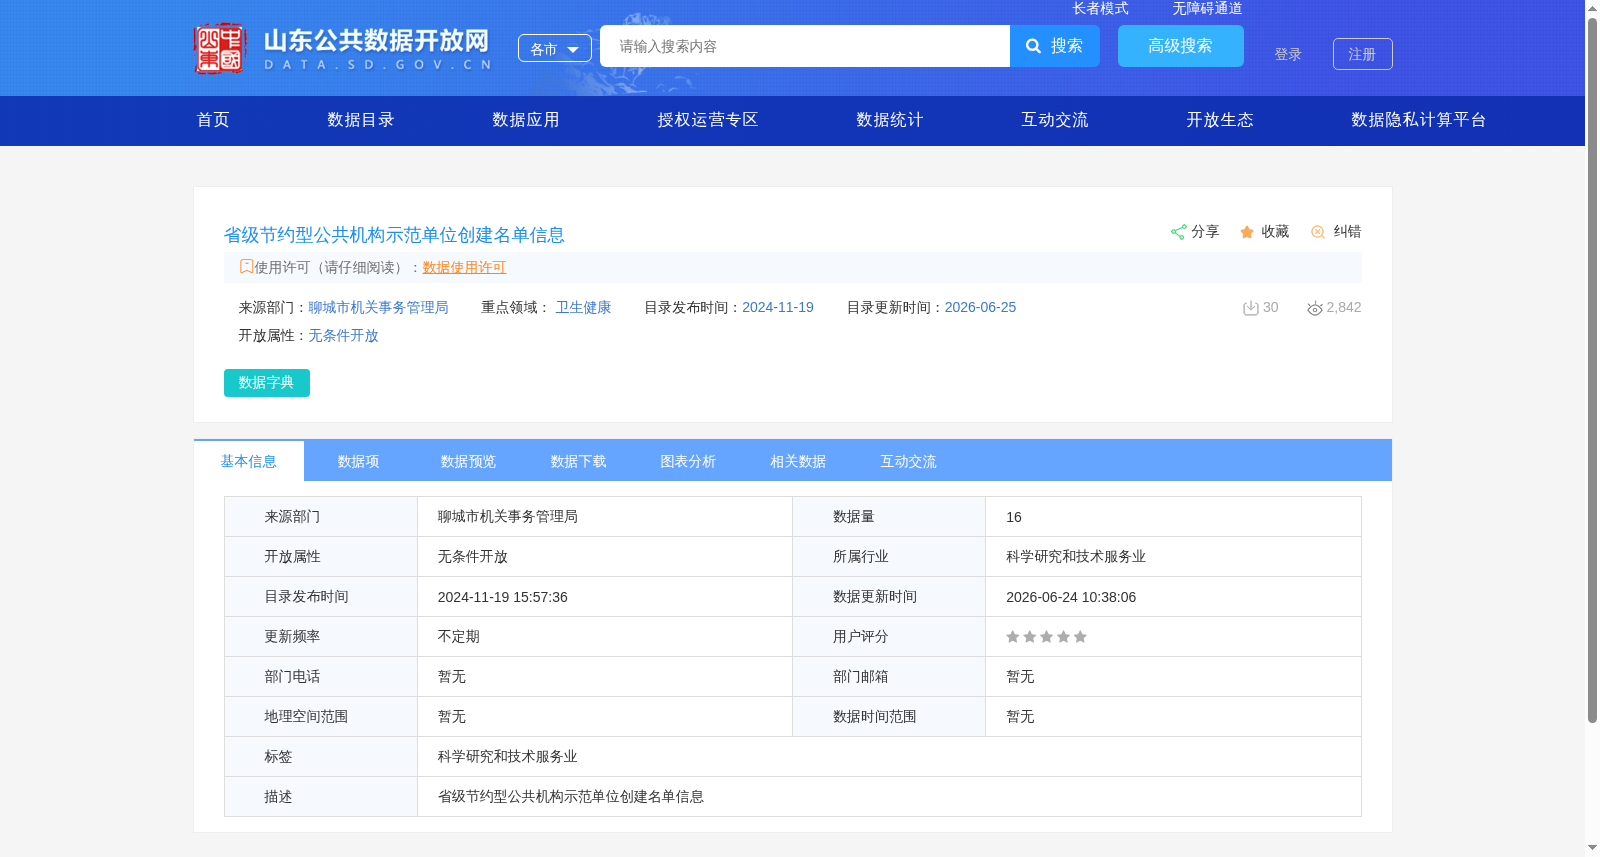
Task: Switch to the 数据下载 tab
Action: click(579, 461)
